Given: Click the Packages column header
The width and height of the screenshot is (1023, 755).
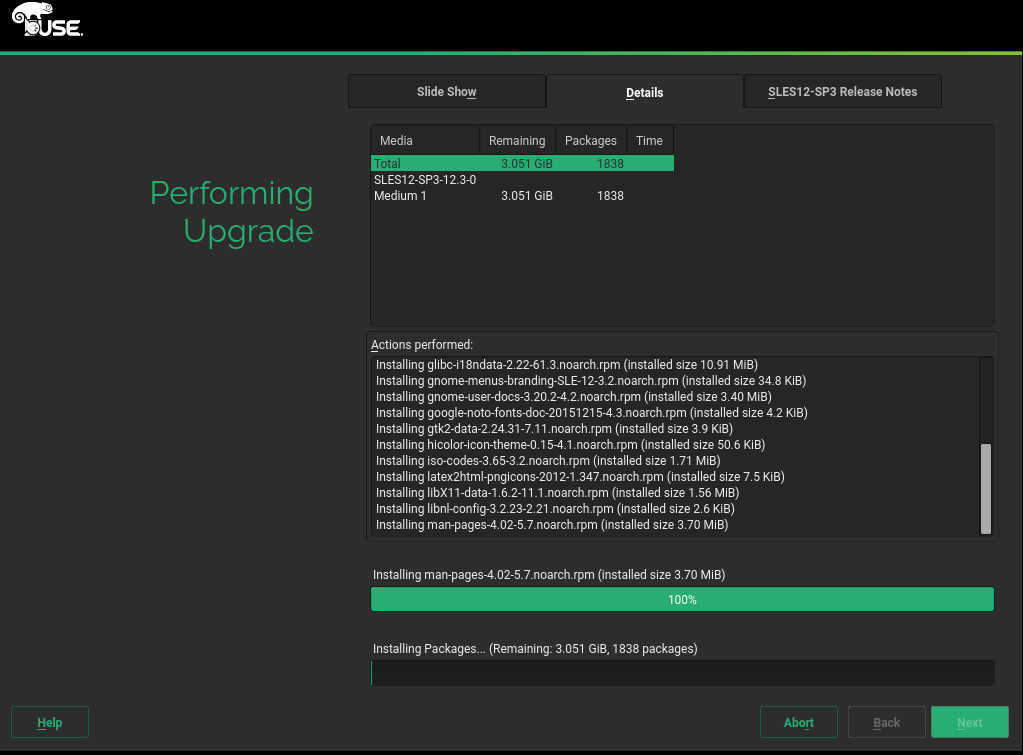Looking at the screenshot, I should tap(590, 140).
